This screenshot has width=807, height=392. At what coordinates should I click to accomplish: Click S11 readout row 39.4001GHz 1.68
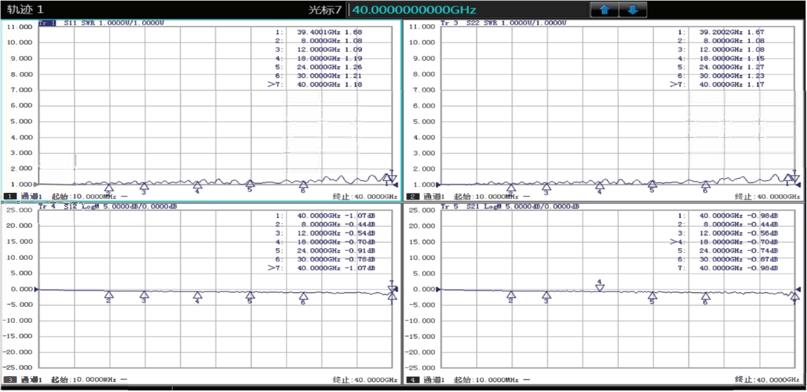pos(319,32)
